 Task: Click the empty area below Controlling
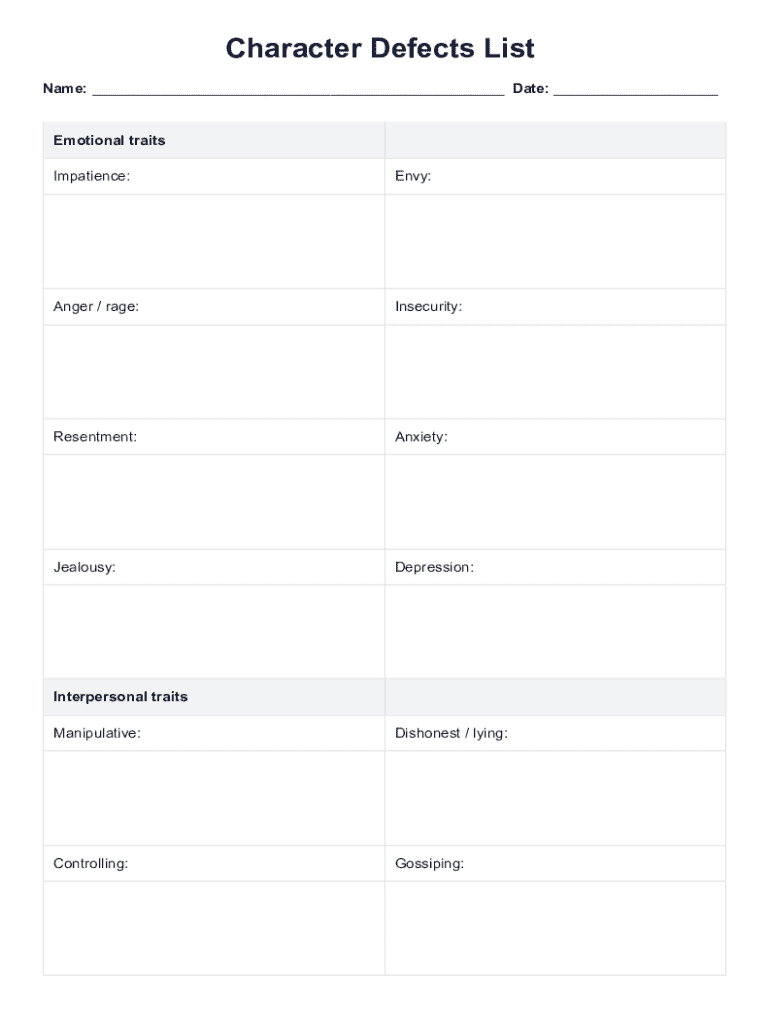214,927
